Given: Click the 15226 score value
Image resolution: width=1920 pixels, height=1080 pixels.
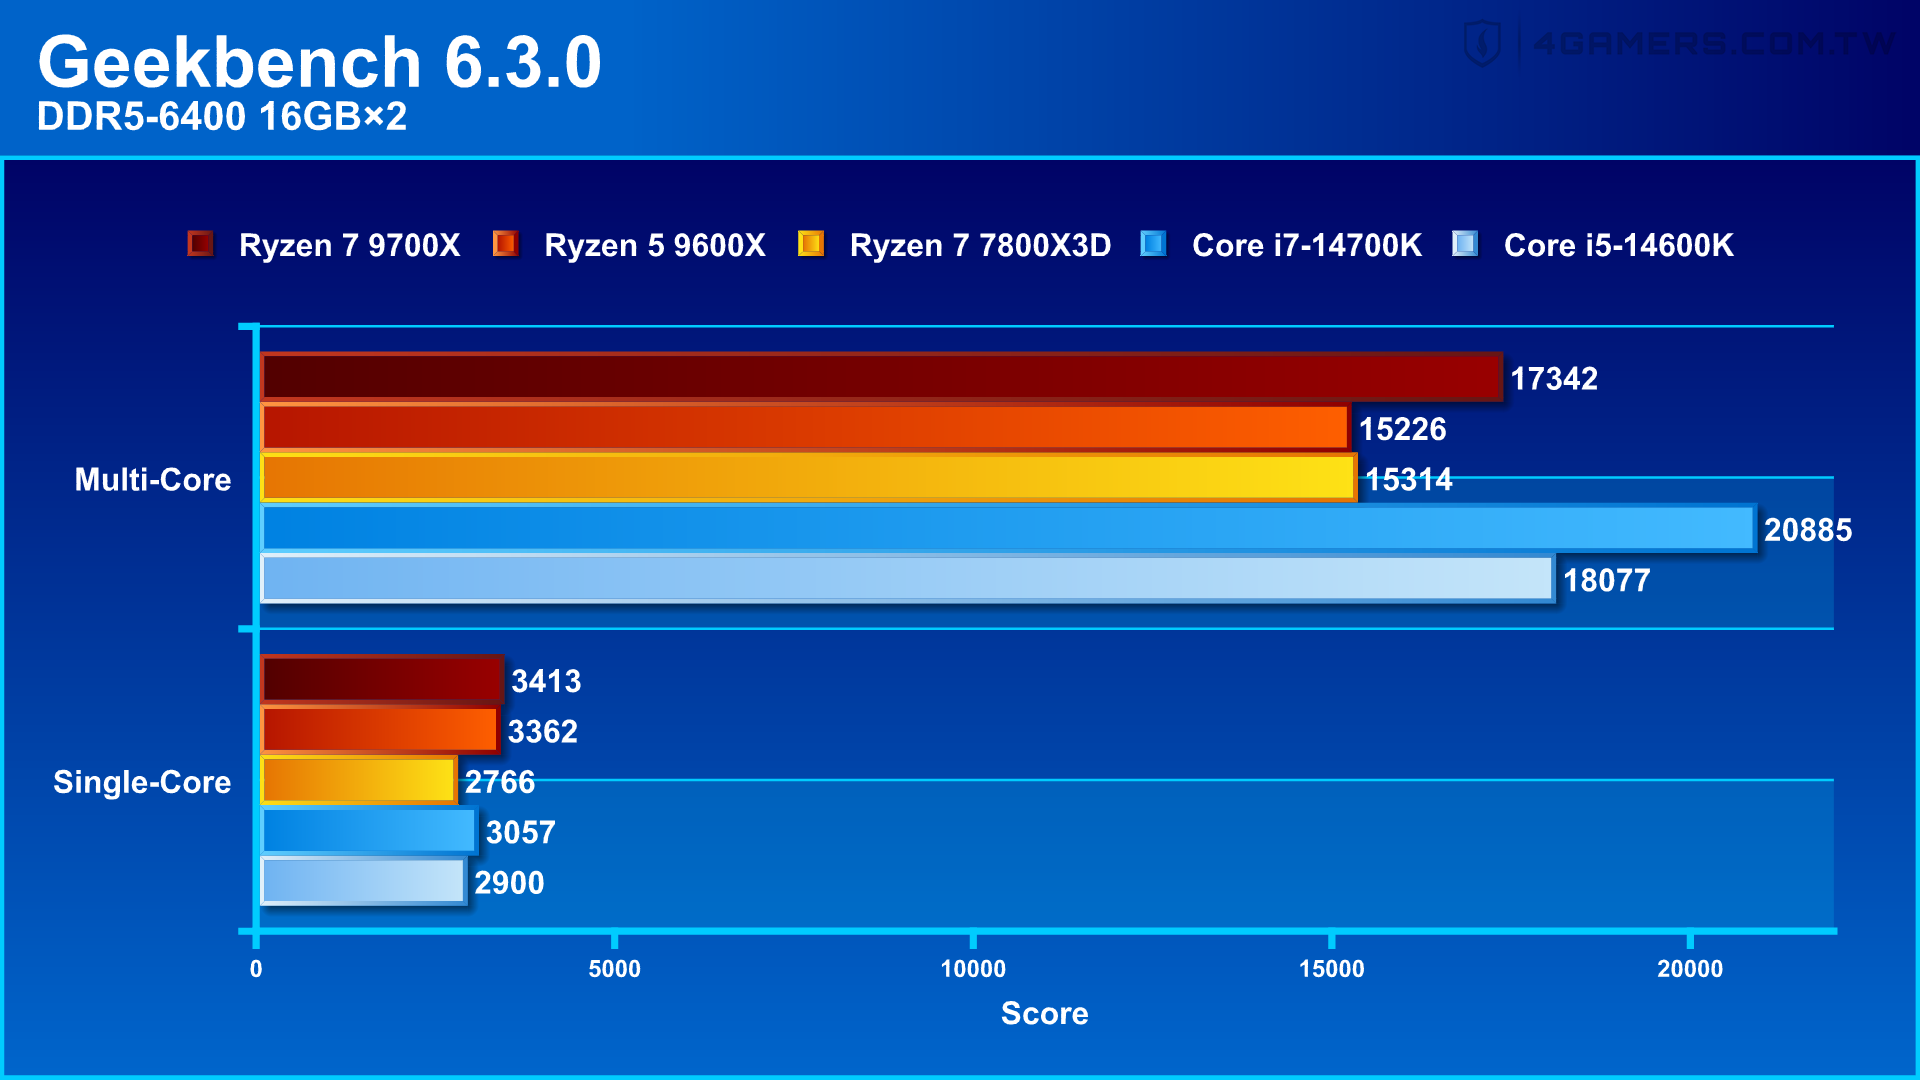Looking at the screenshot, I should (x=1402, y=429).
